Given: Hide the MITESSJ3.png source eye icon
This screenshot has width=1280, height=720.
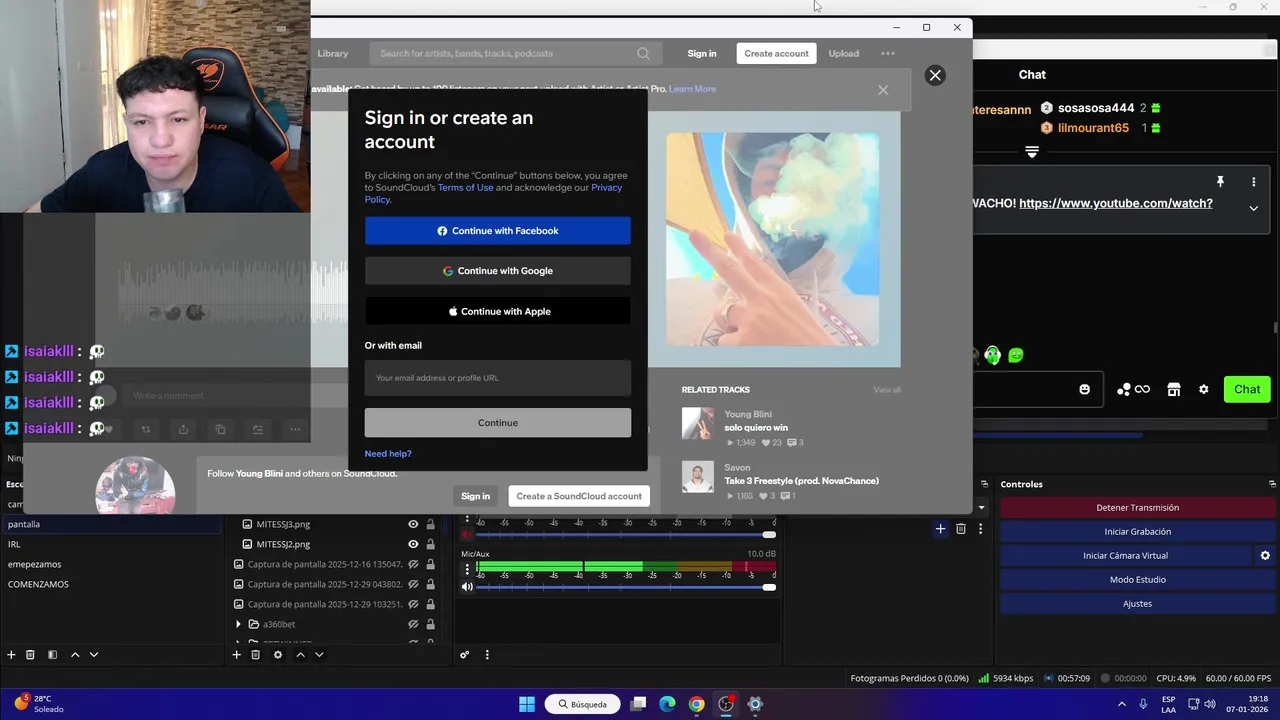Looking at the screenshot, I should coord(413,524).
